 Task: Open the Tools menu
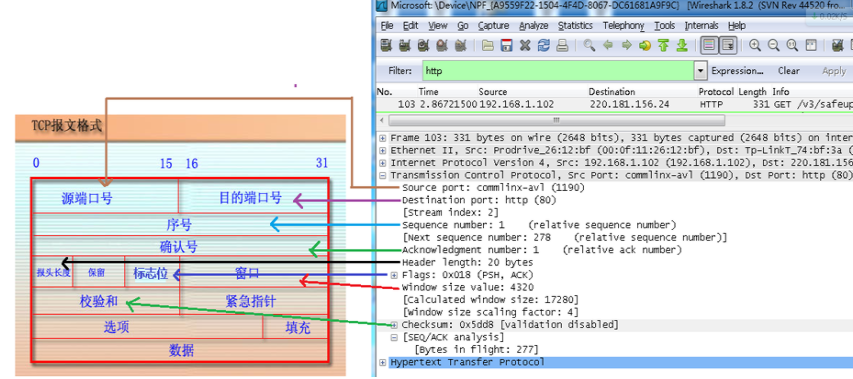(664, 26)
